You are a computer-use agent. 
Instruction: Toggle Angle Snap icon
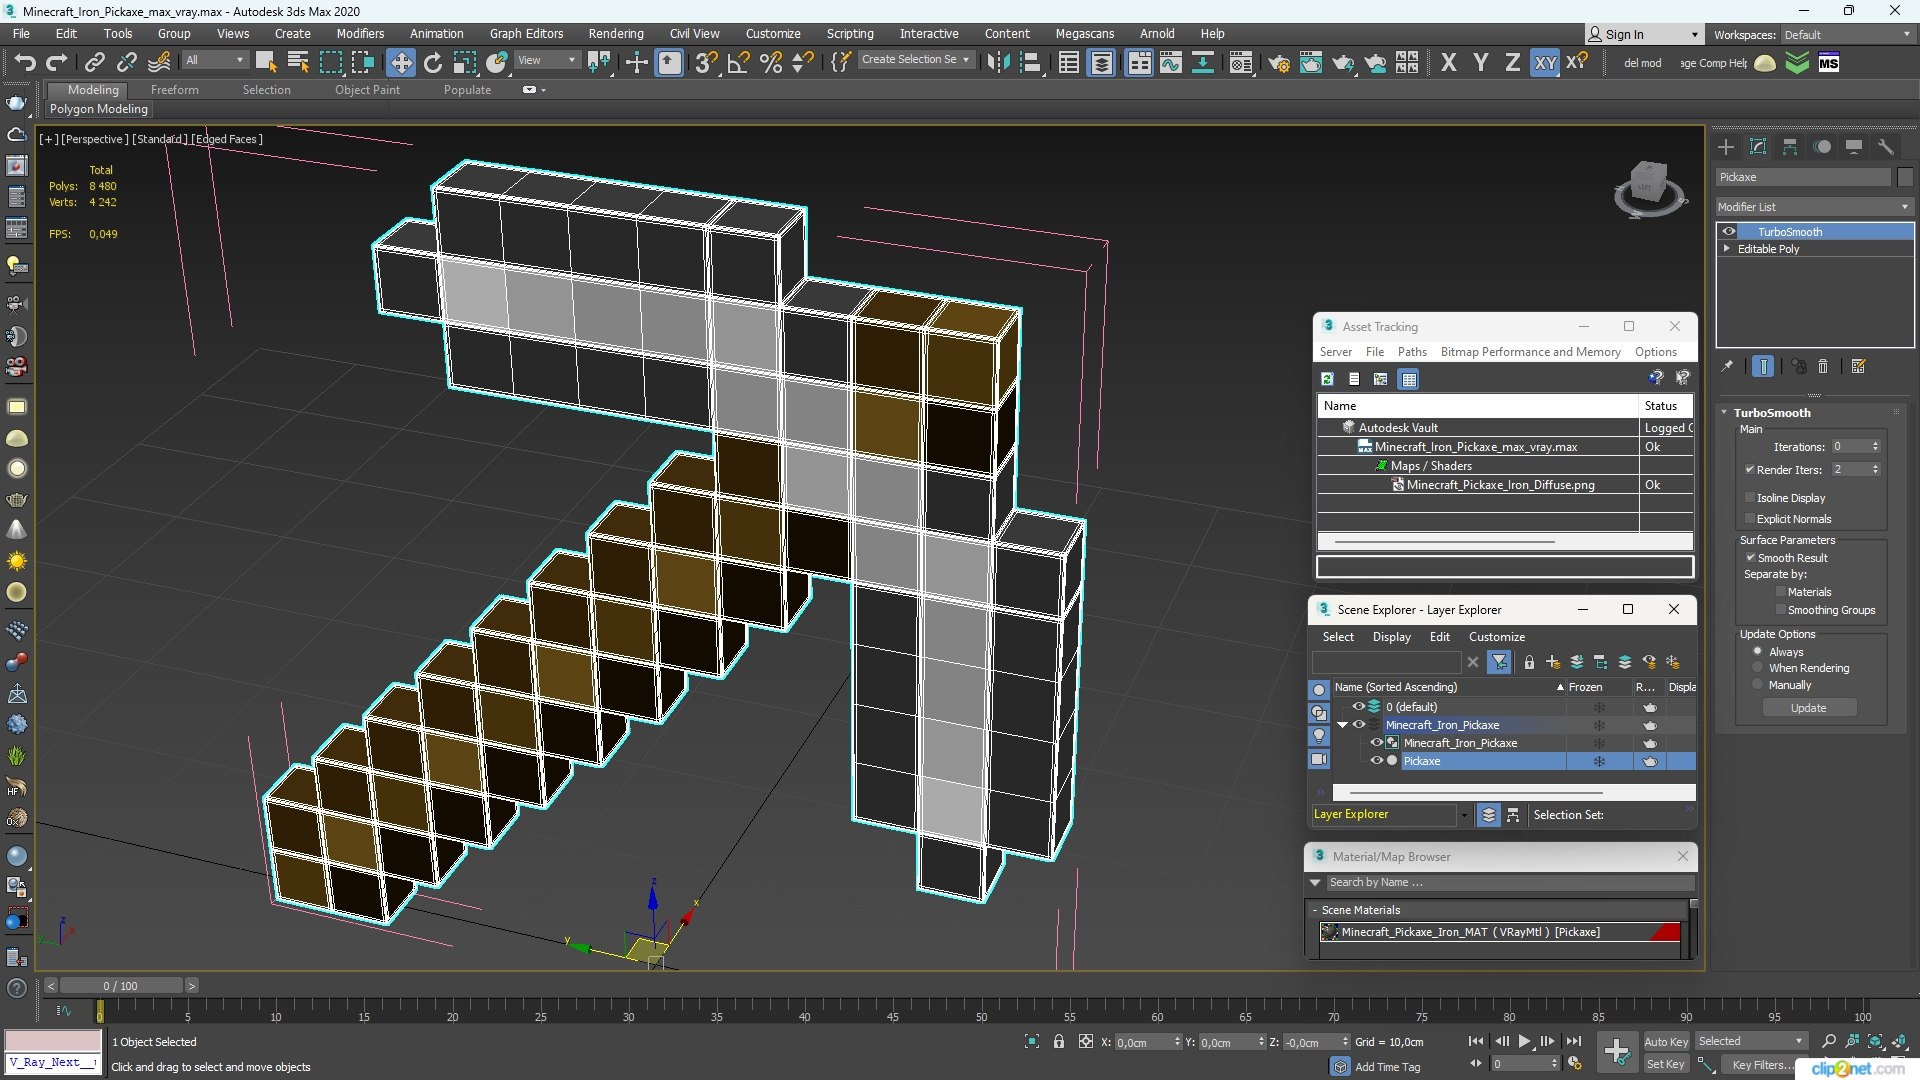tap(738, 63)
